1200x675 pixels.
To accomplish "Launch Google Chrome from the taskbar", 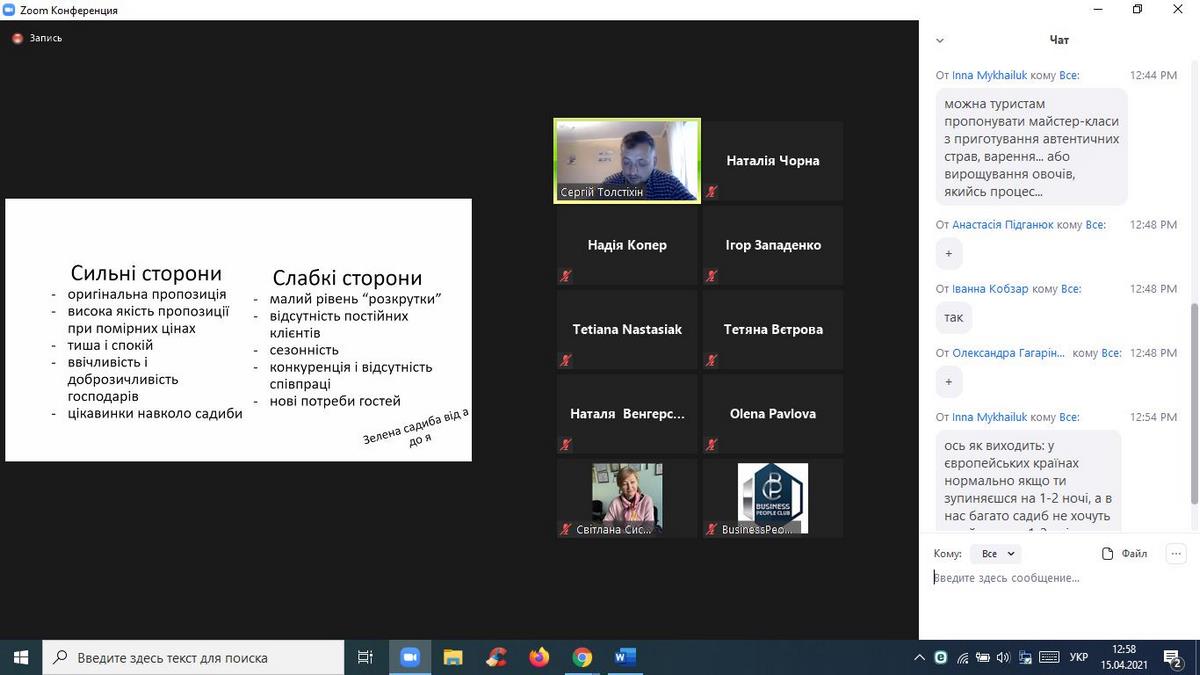I will [x=583, y=657].
